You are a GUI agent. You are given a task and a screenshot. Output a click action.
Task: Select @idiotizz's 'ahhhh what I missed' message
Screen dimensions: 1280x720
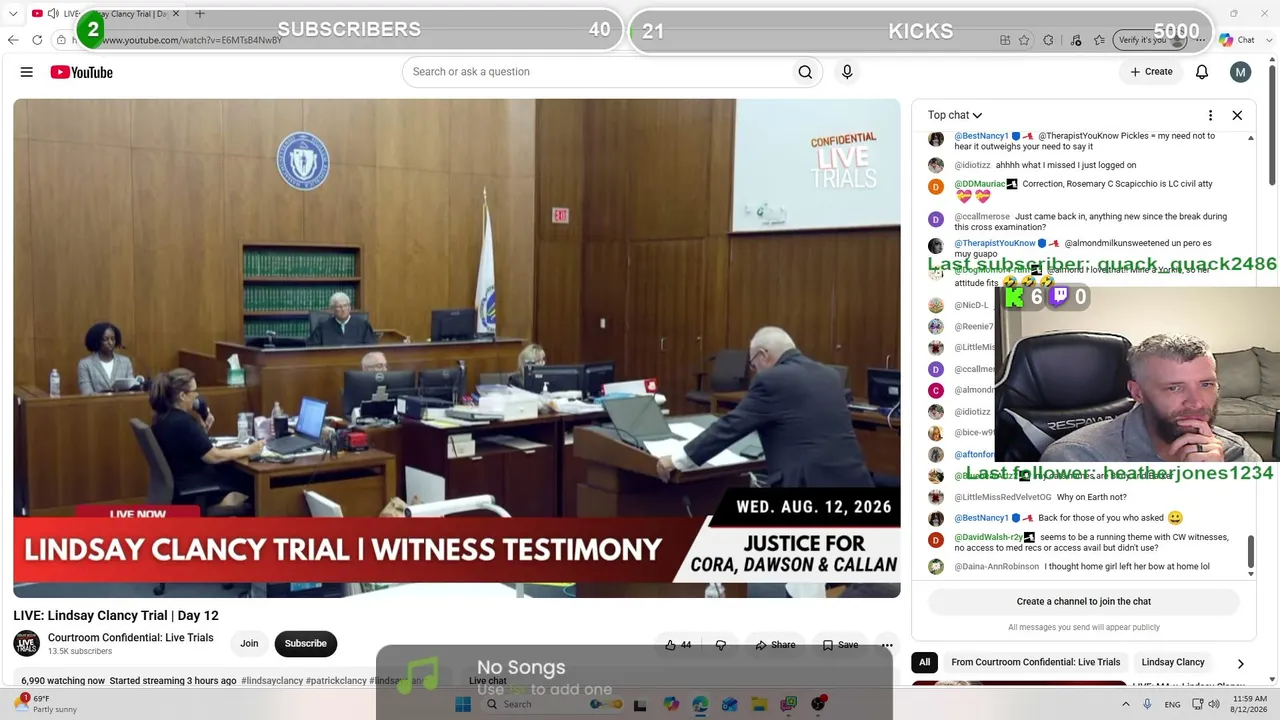tap(1066, 165)
